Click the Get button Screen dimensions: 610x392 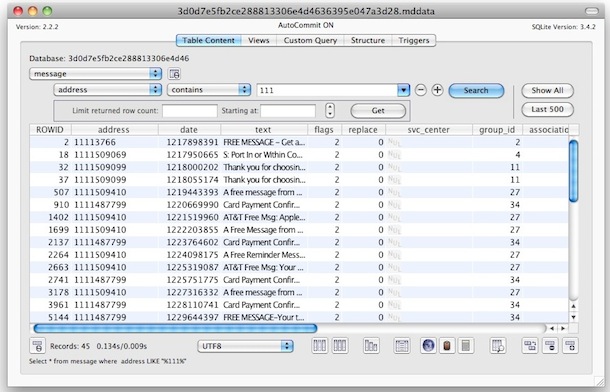378,110
